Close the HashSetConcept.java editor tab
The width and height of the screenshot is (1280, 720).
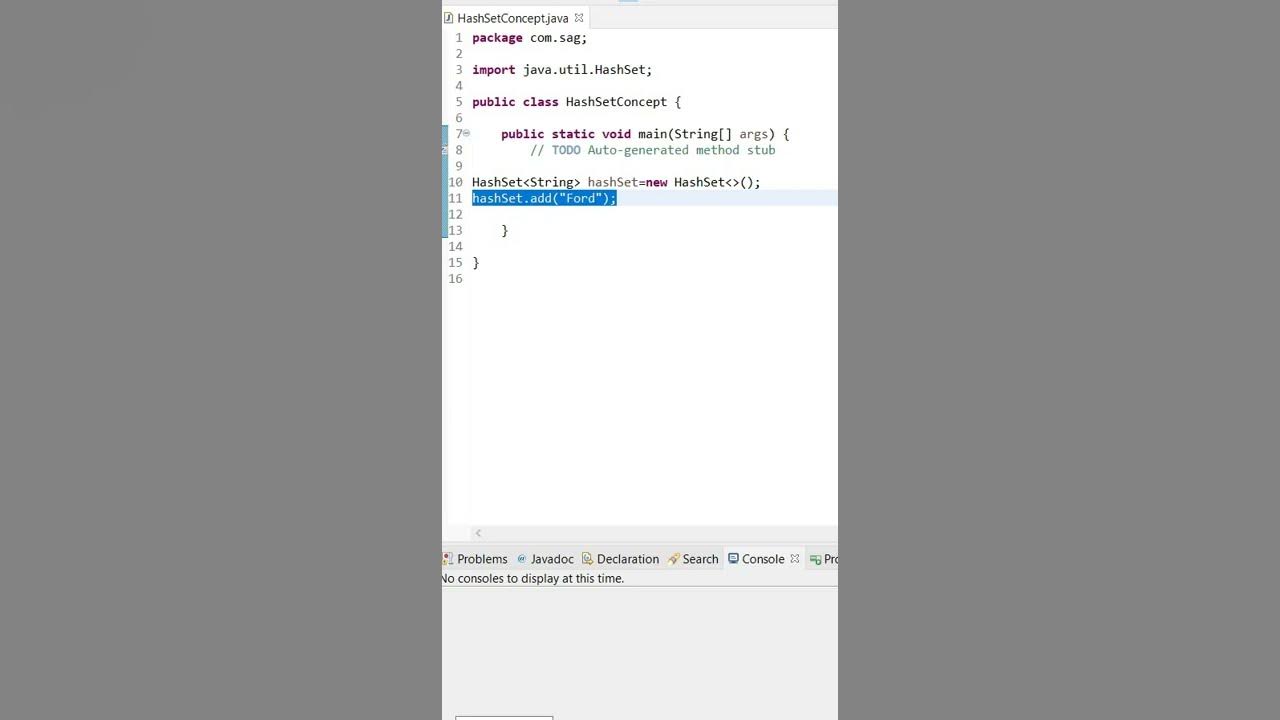(579, 18)
